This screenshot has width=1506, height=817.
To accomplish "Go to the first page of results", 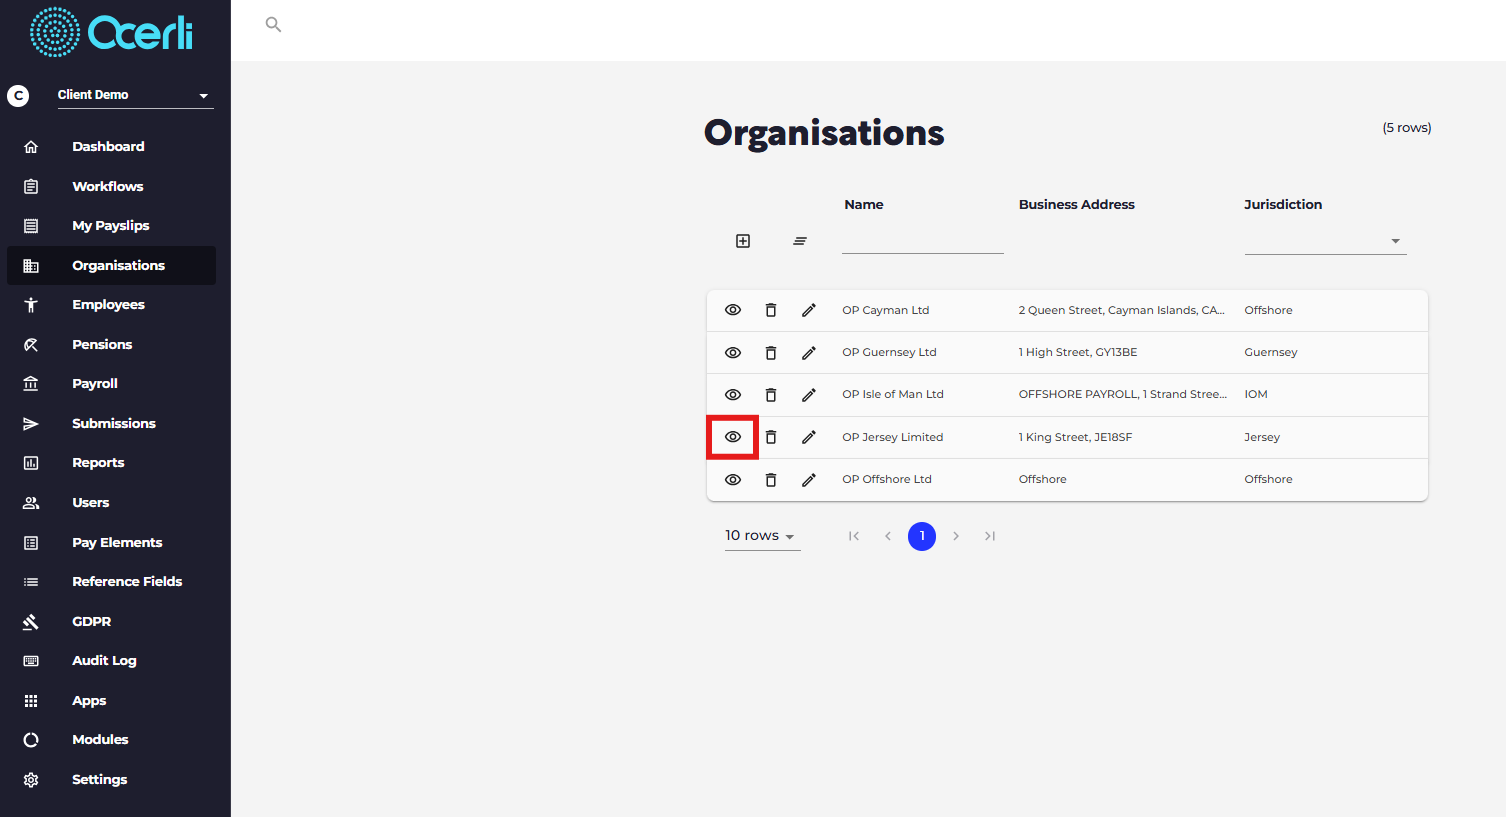I will (854, 536).
